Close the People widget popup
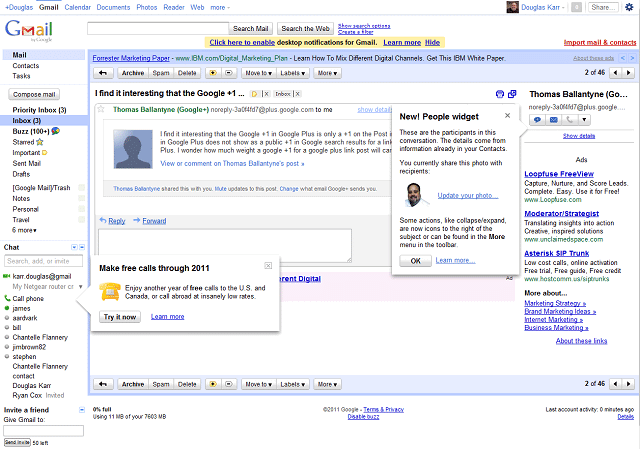This screenshot has width=640, height=449. [507, 116]
